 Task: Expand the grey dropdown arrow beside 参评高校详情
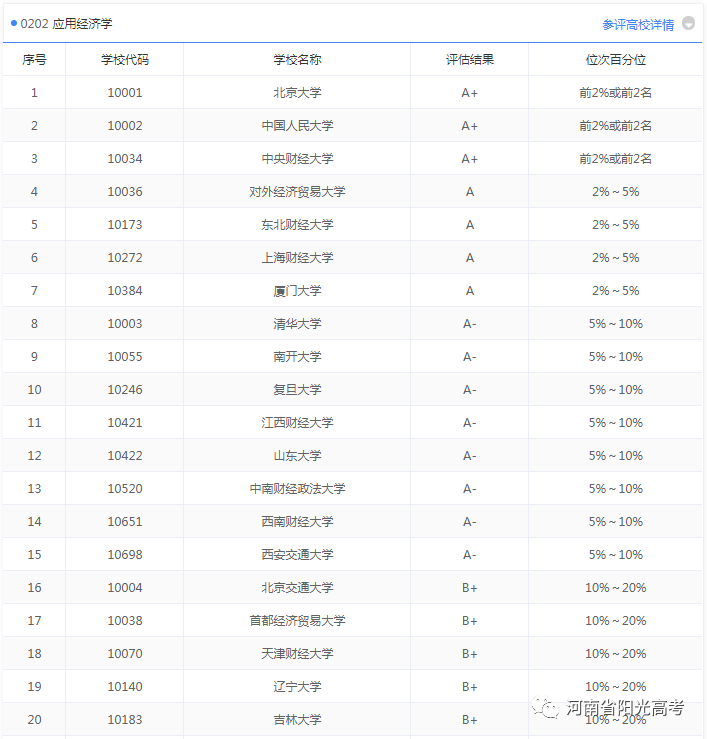point(689,23)
